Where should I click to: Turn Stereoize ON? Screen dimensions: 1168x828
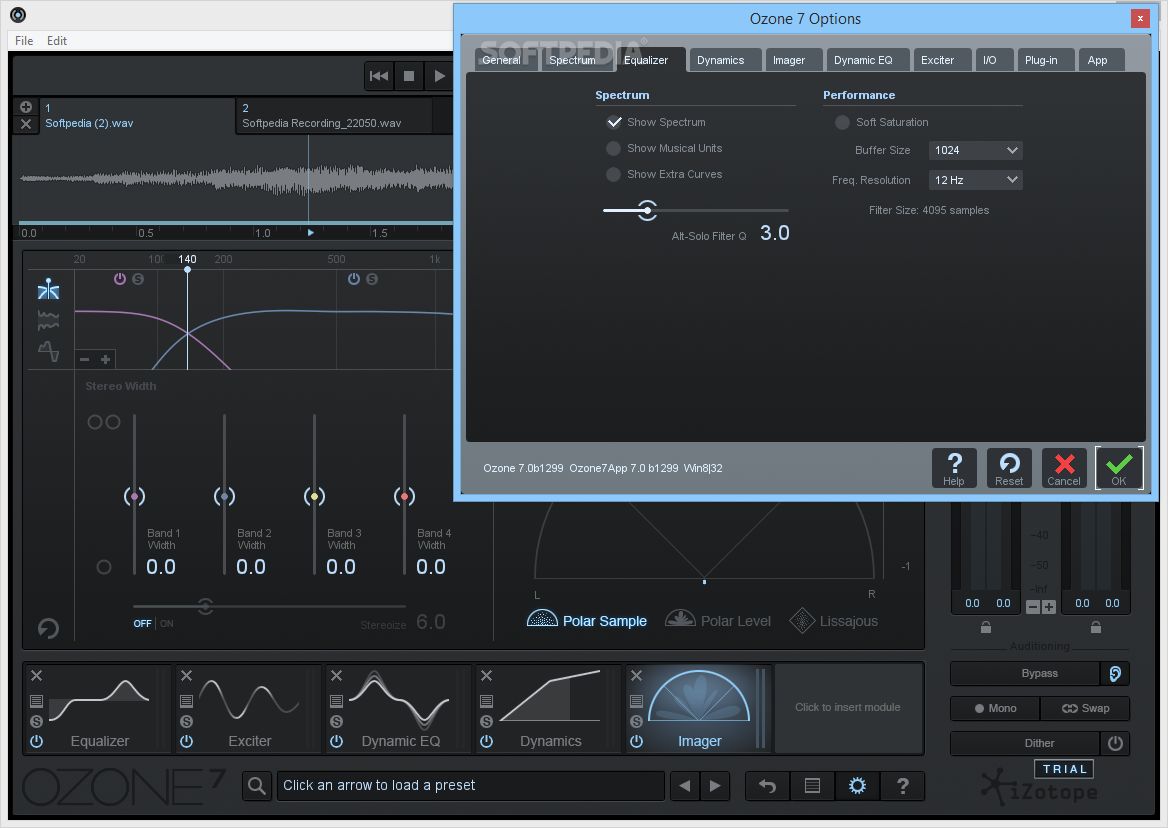167,623
